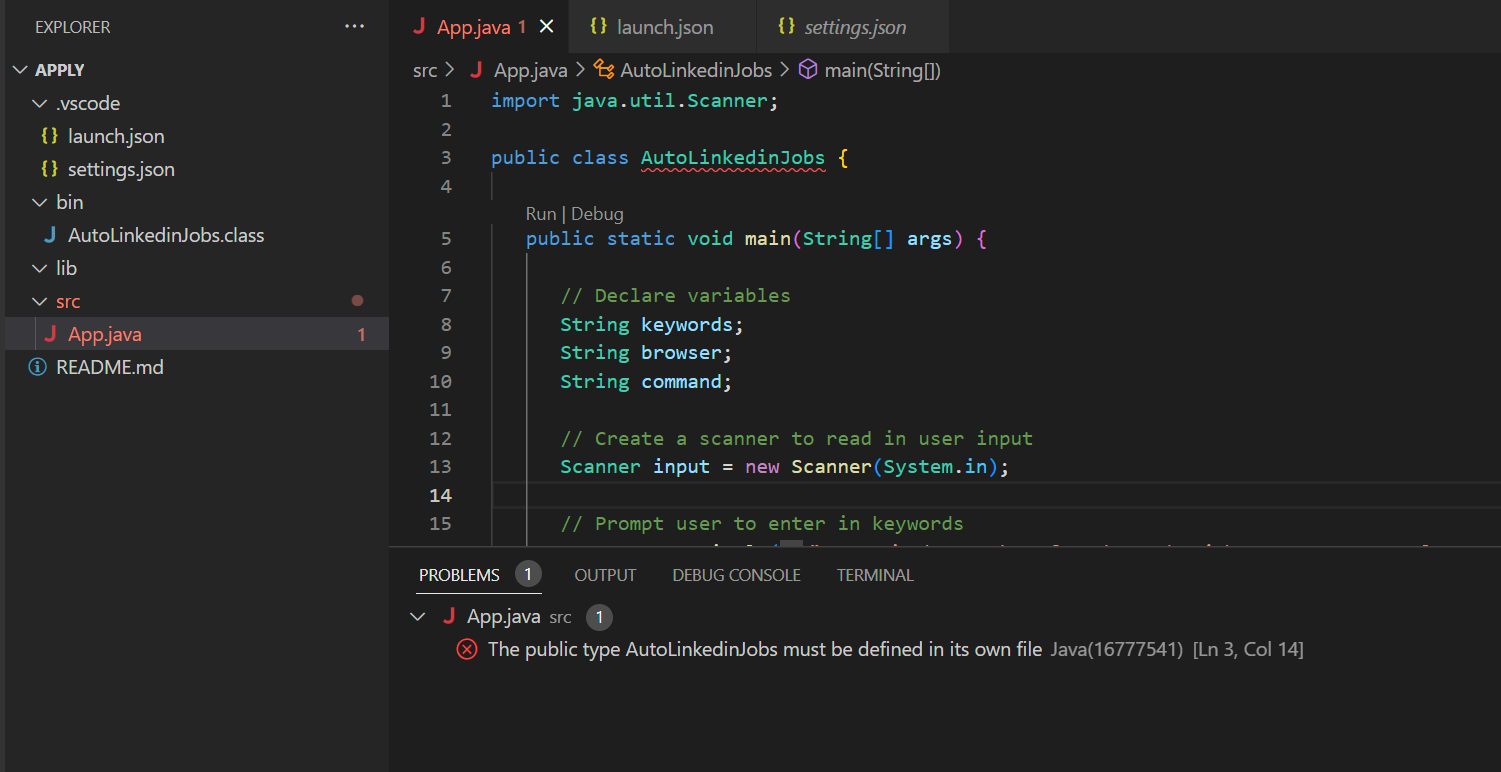
Task: Click the Debug codelens above main
Action: [597, 213]
